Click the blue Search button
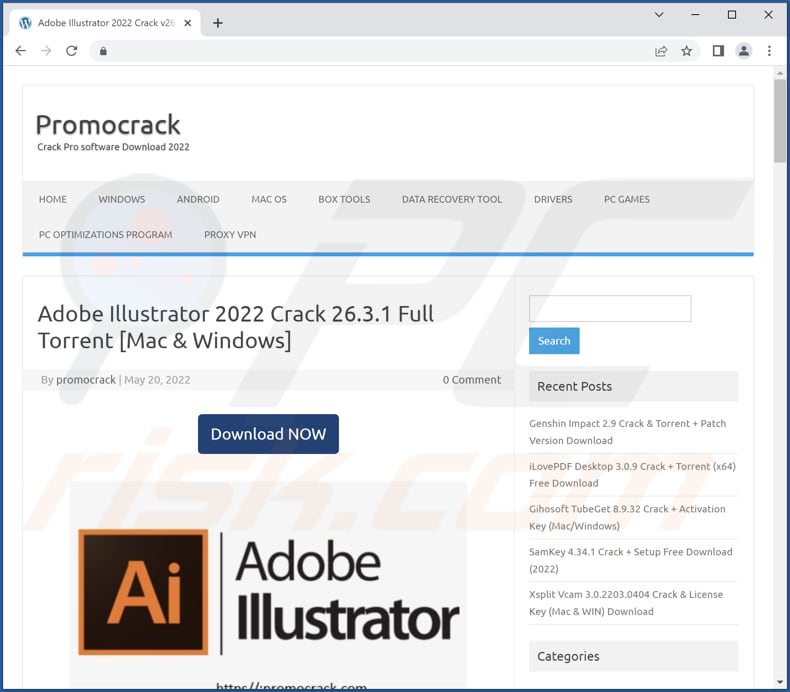The height and width of the screenshot is (692, 790). (x=554, y=341)
